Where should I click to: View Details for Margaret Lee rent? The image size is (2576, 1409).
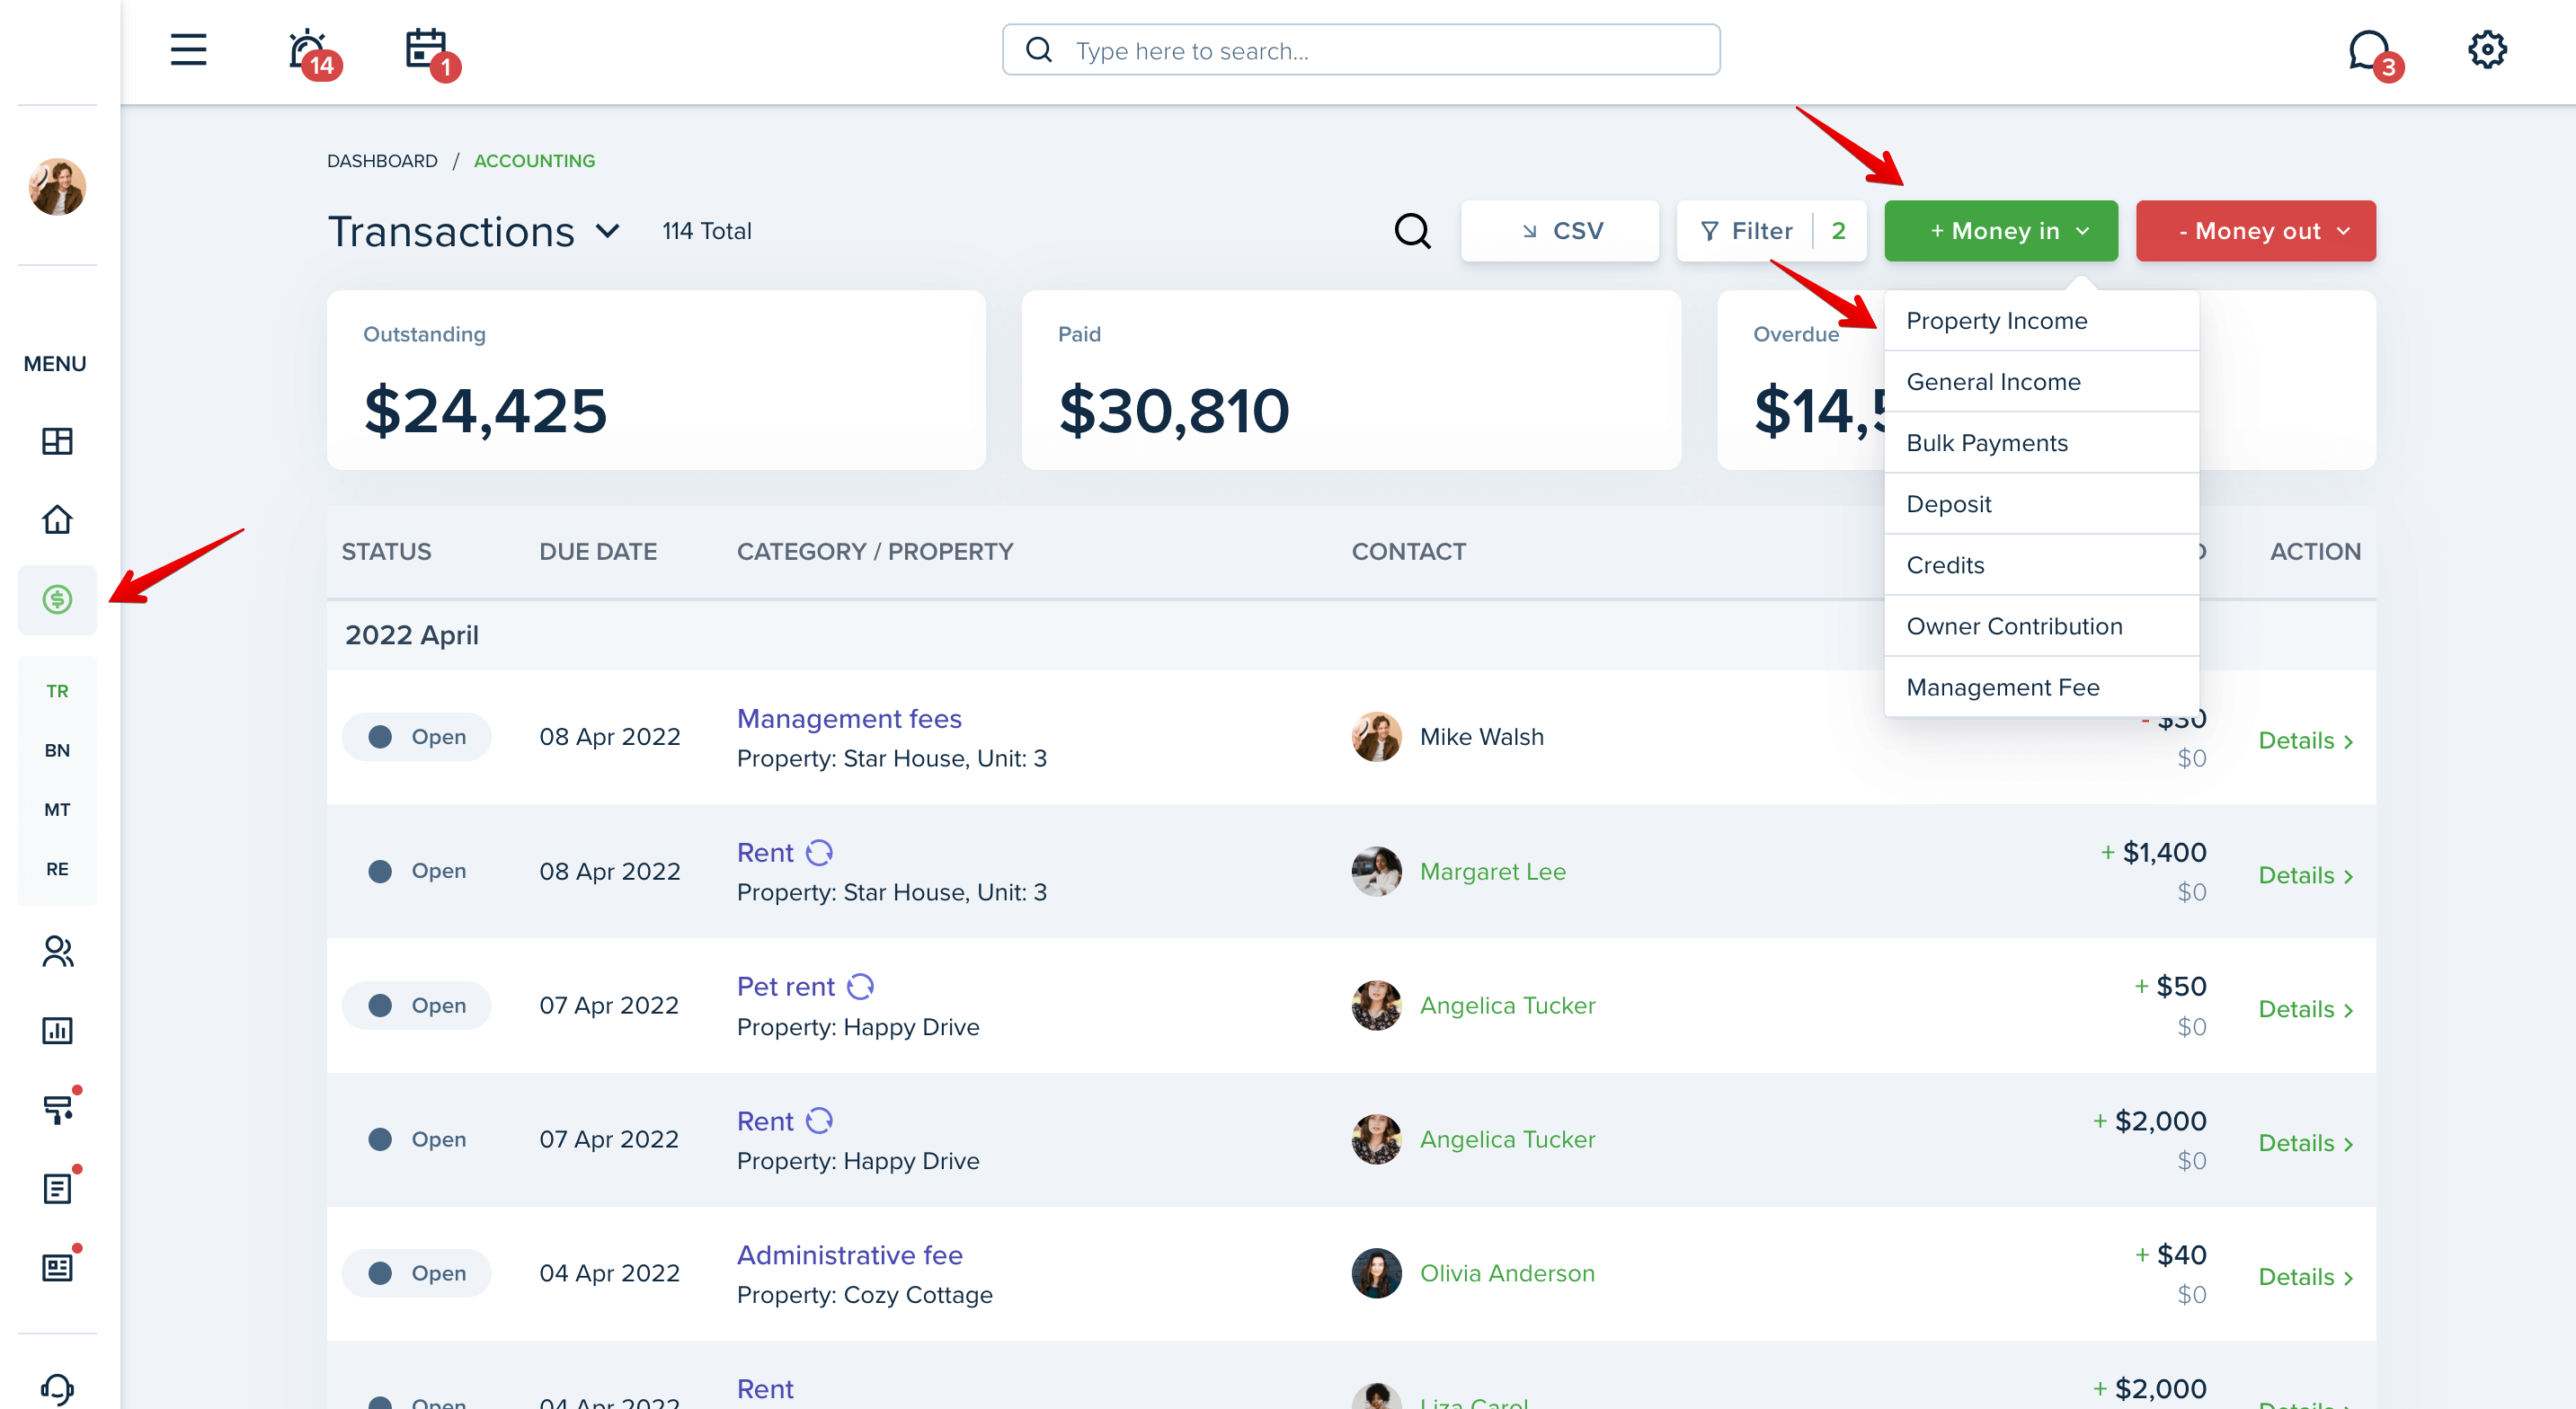point(2305,876)
